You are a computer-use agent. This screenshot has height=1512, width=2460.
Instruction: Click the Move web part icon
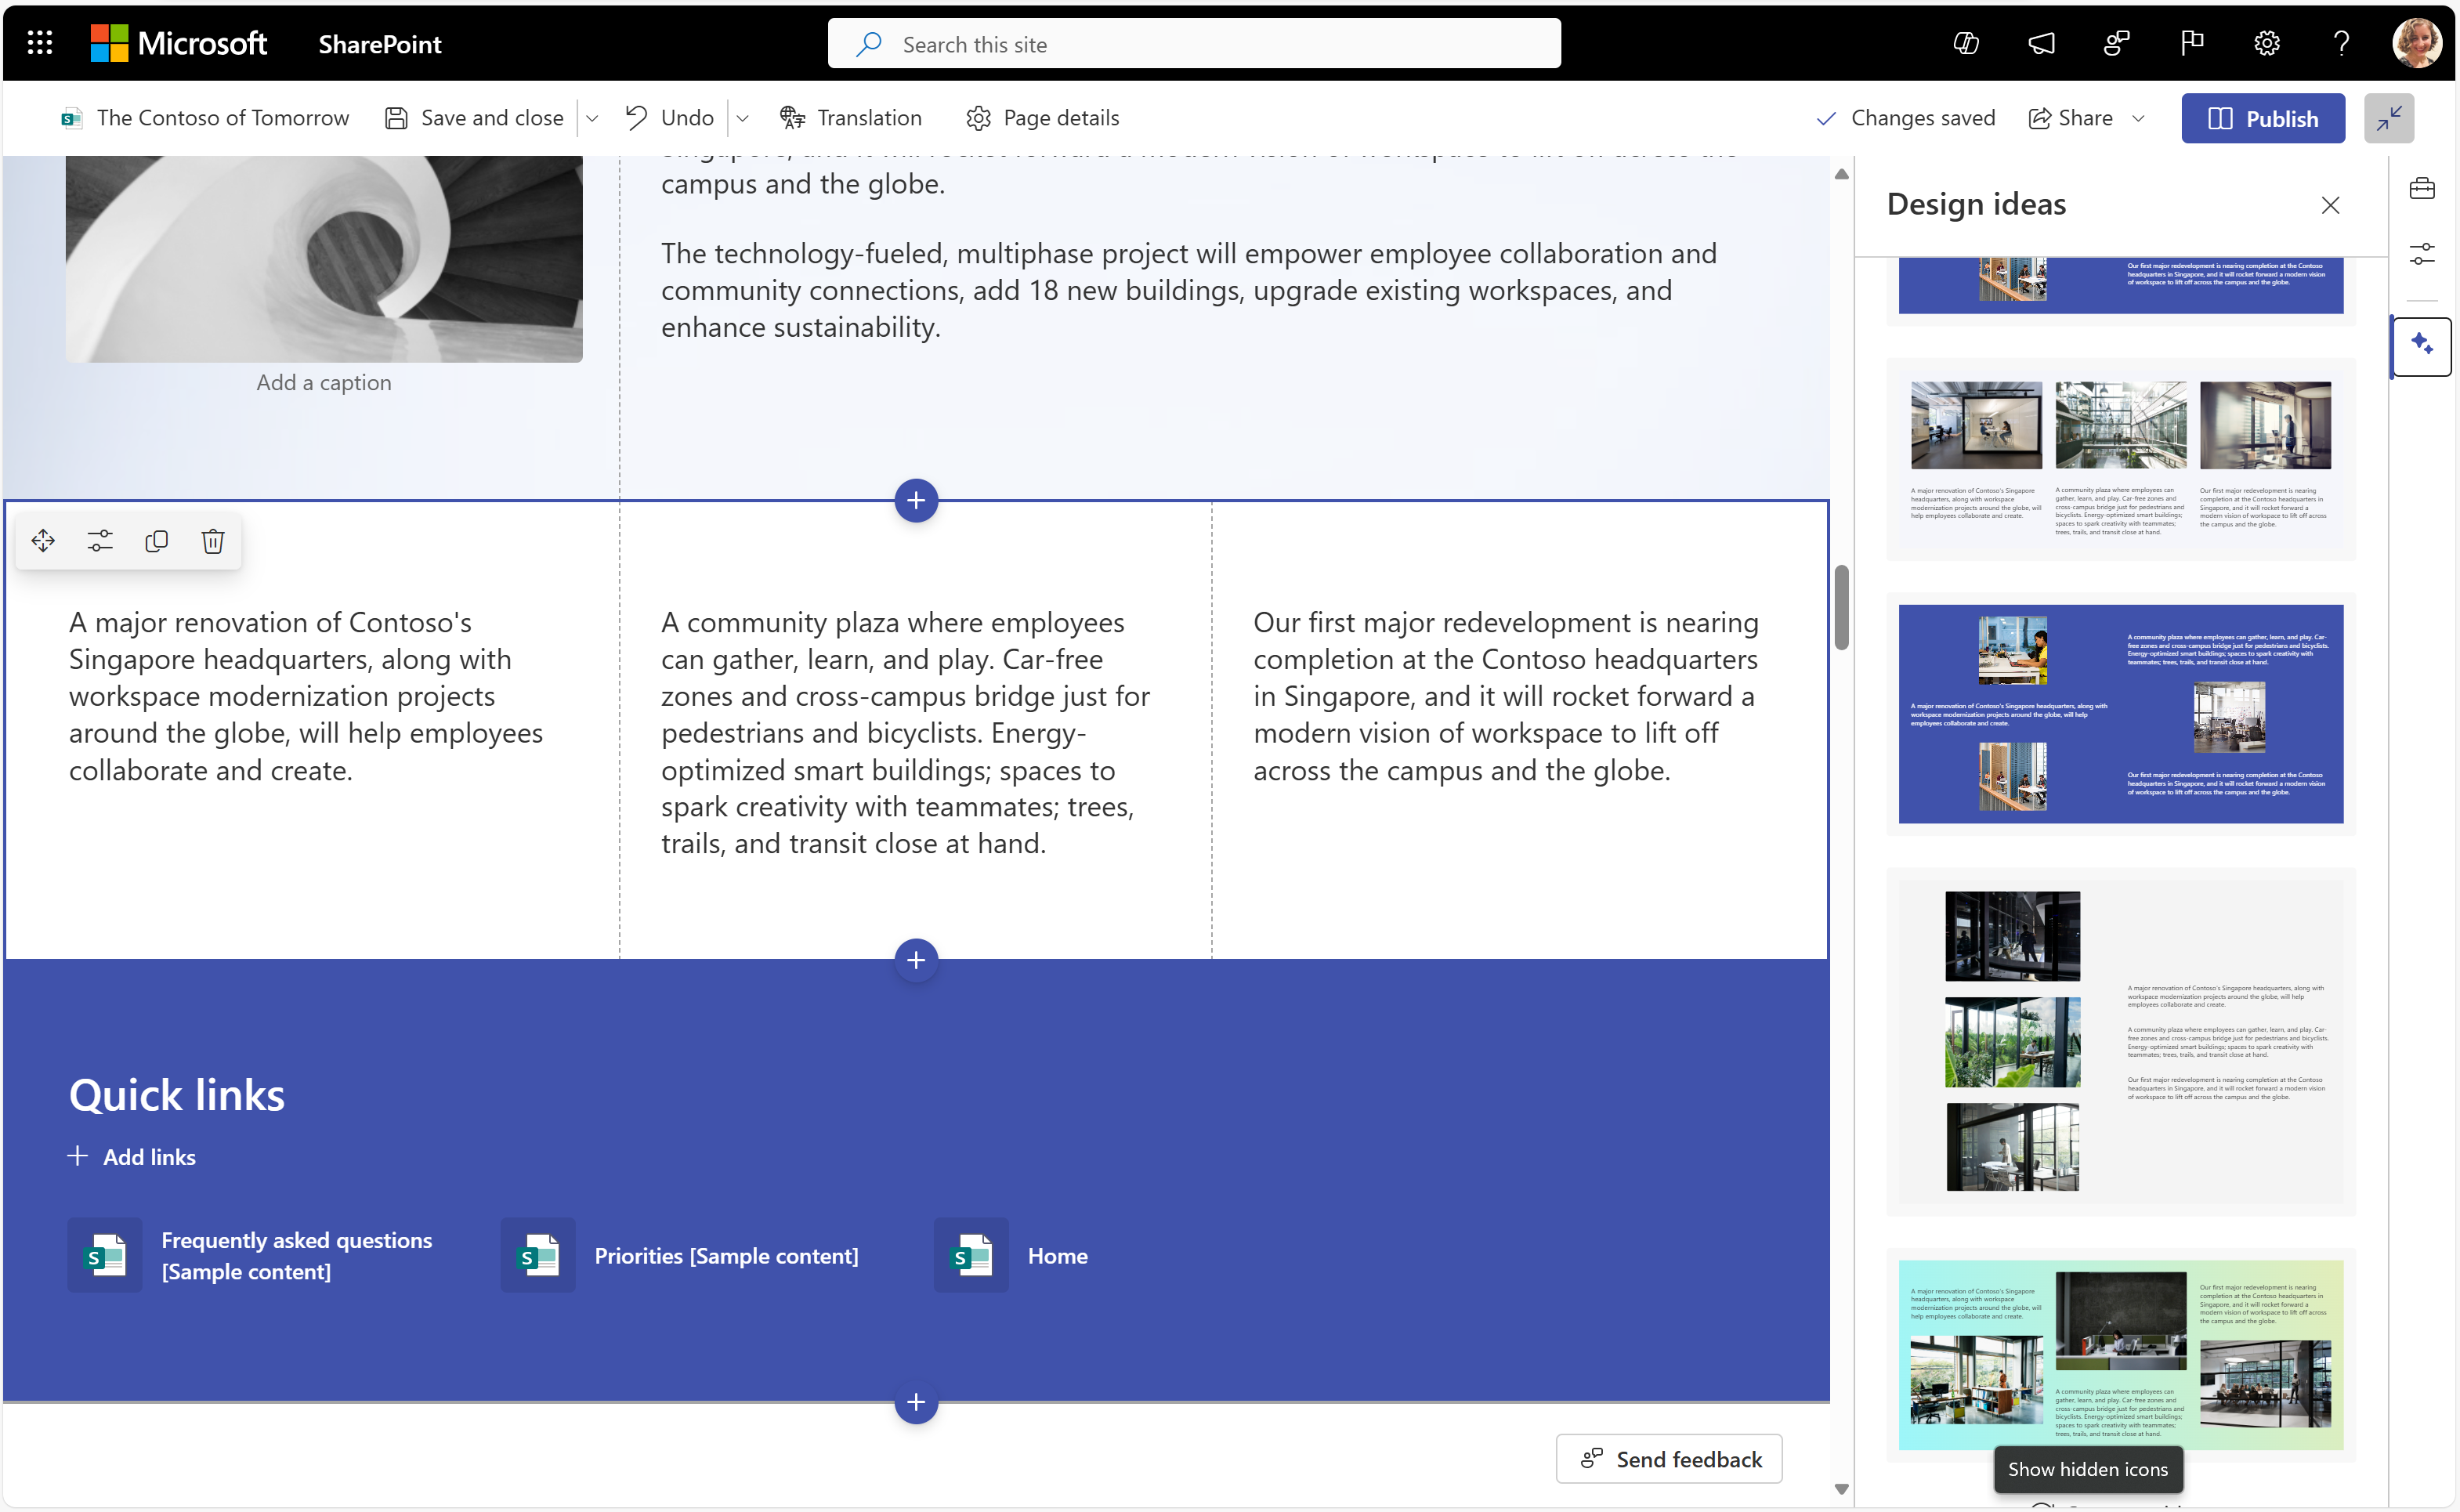pos(42,541)
